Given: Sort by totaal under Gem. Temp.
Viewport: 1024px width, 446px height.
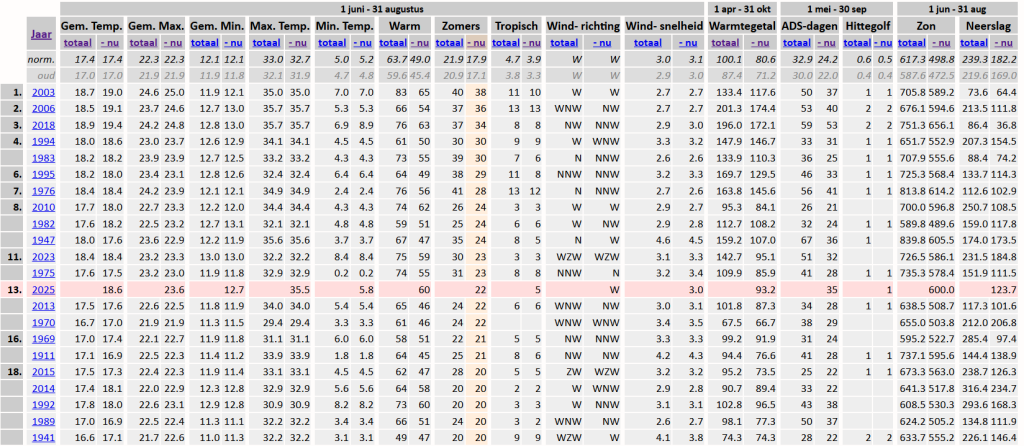Looking at the screenshot, I should 77,43.
